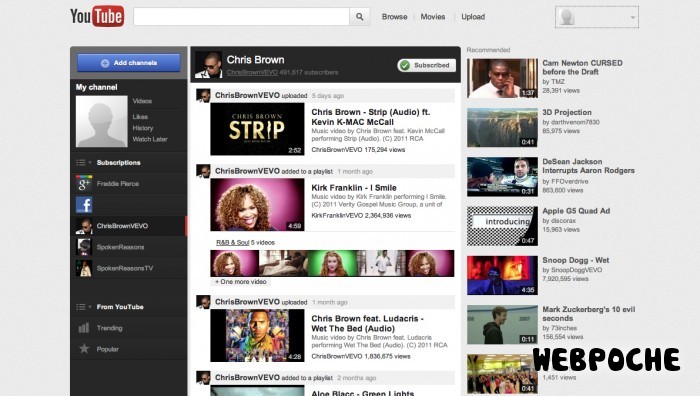Open Watch Later list
Viewport: 700px width, 396px height.
point(150,139)
